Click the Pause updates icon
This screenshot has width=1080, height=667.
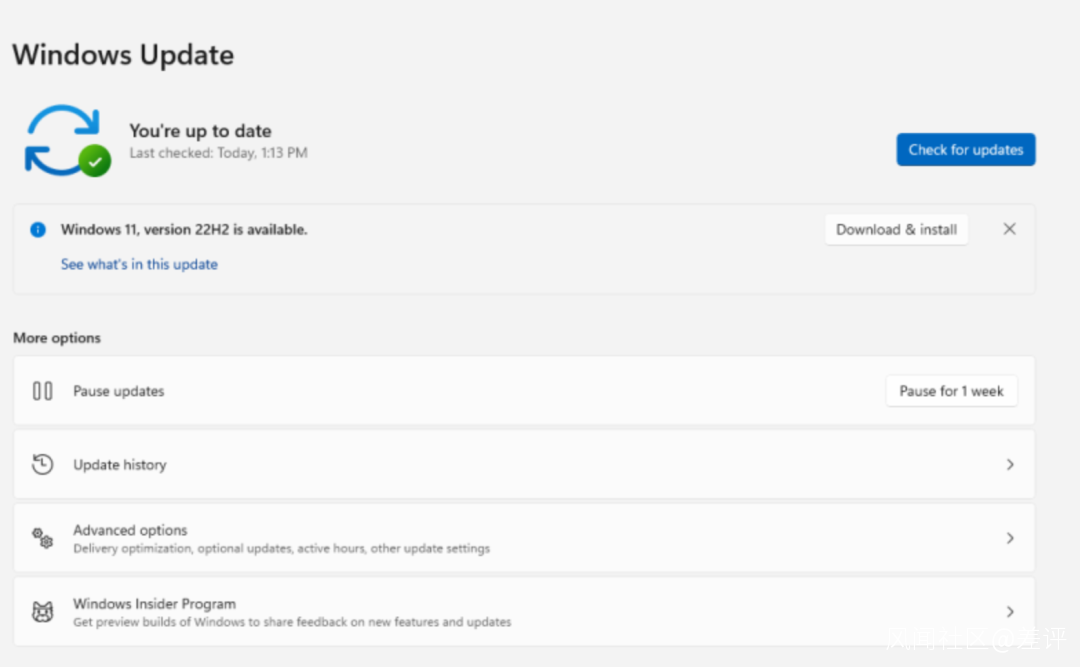[x=42, y=391]
